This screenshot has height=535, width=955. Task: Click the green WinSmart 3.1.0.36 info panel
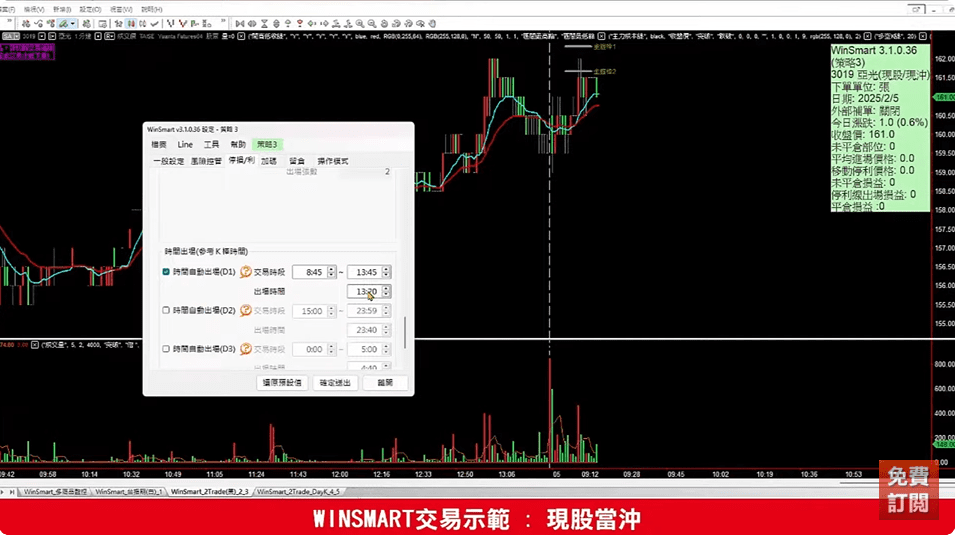880,128
